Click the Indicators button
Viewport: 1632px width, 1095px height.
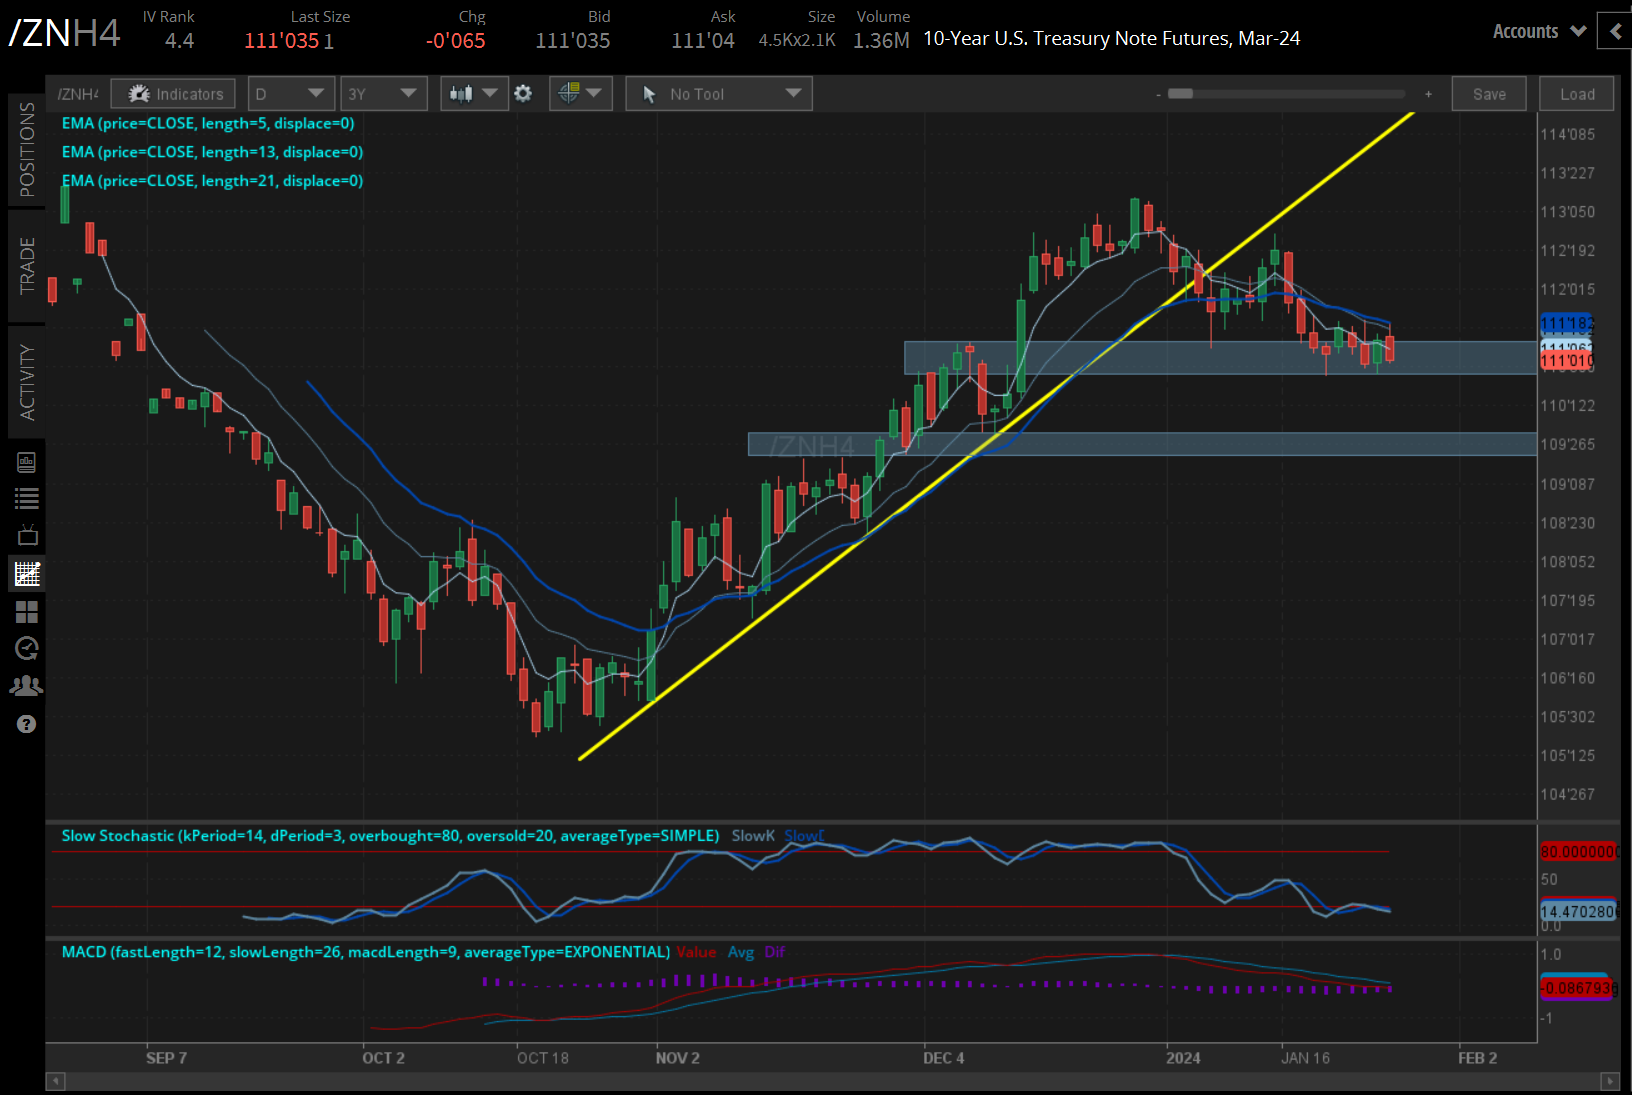click(172, 93)
